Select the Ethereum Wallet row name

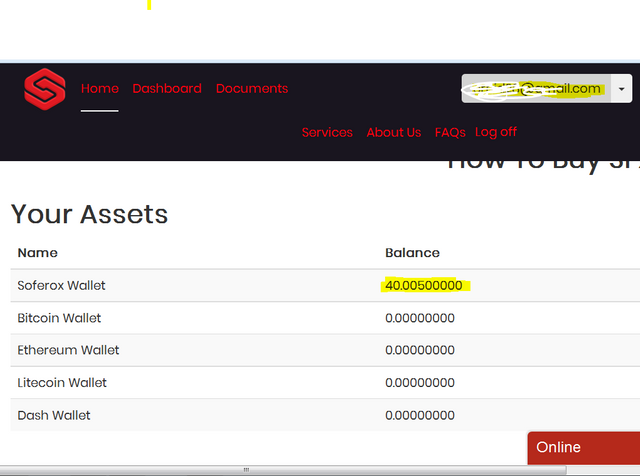(x=68, y=350)
